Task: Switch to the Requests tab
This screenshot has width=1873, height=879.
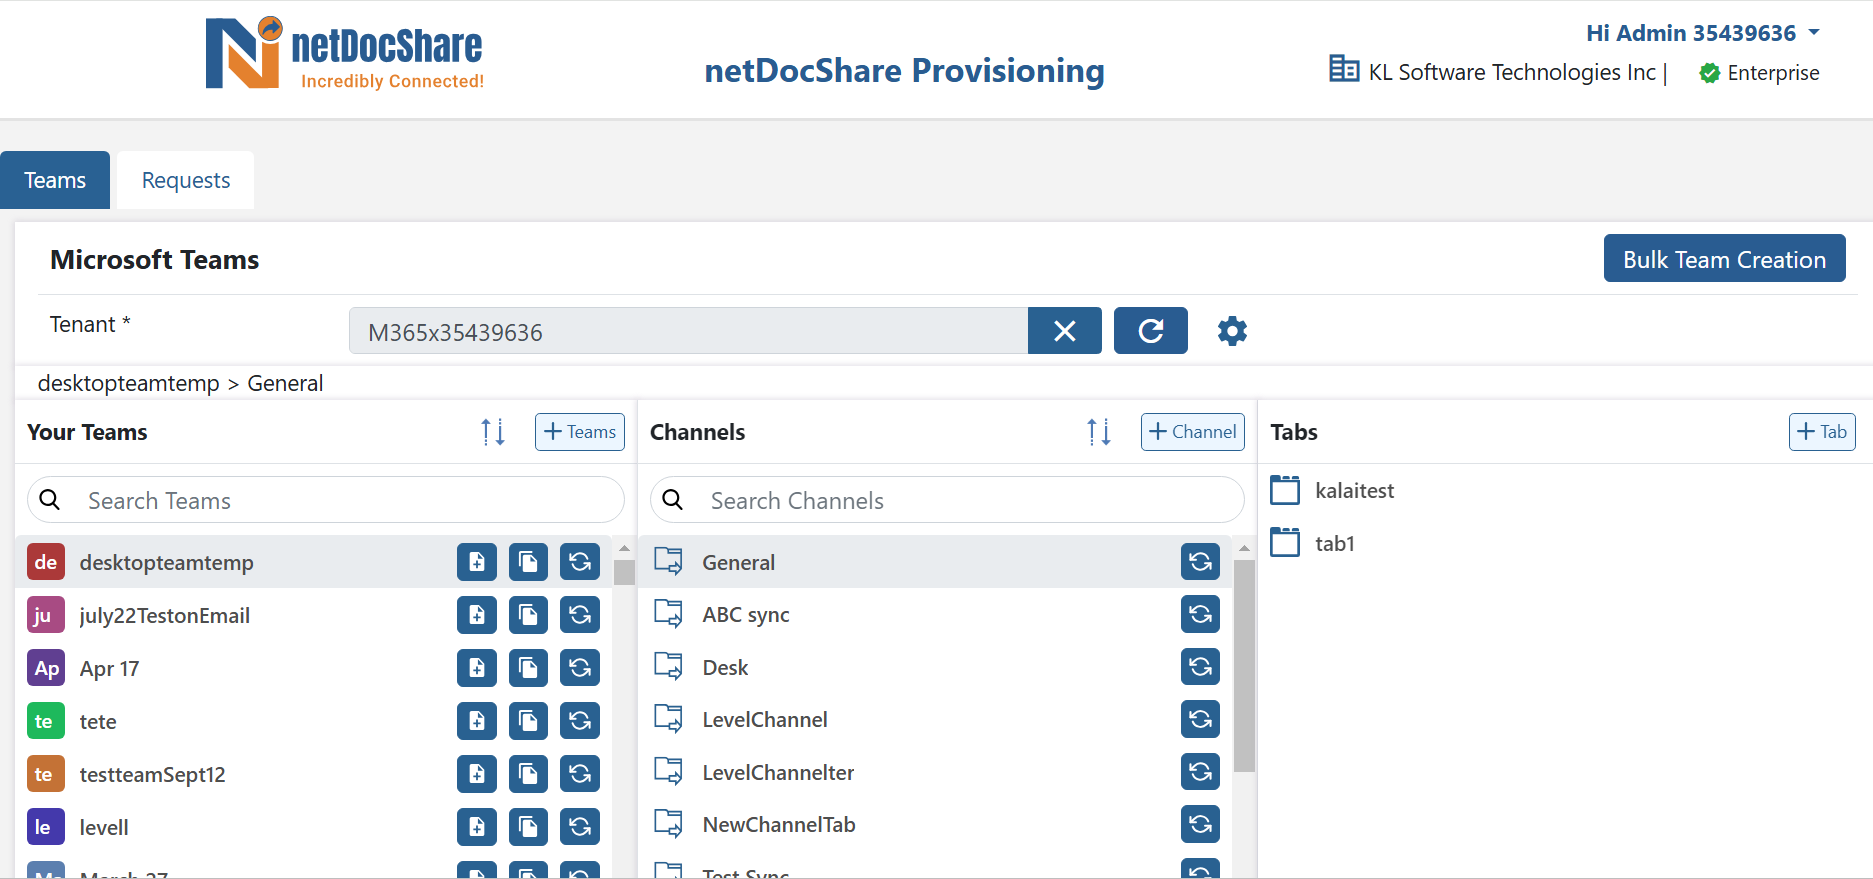Action: pyautogui.click(x=186, y=180)
